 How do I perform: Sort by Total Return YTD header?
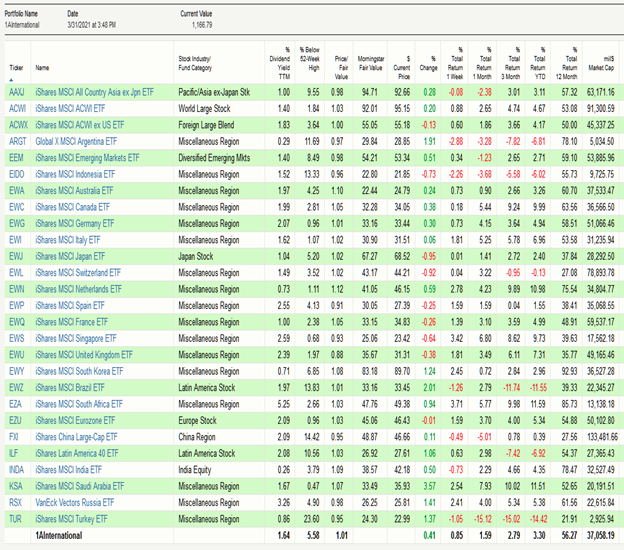[x=538, y=63]
